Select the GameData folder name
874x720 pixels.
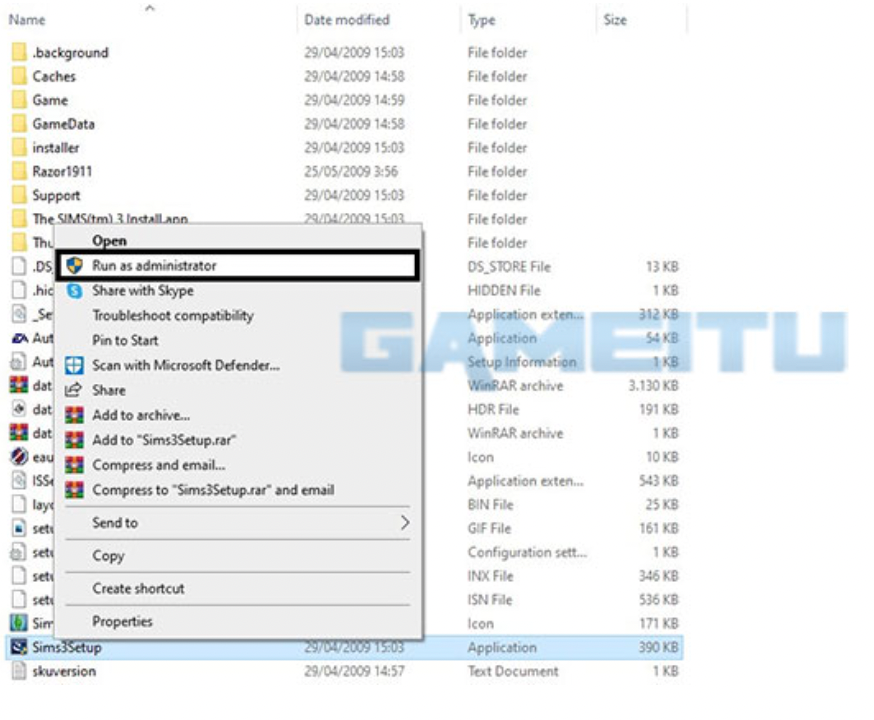(x=64, y=124)
